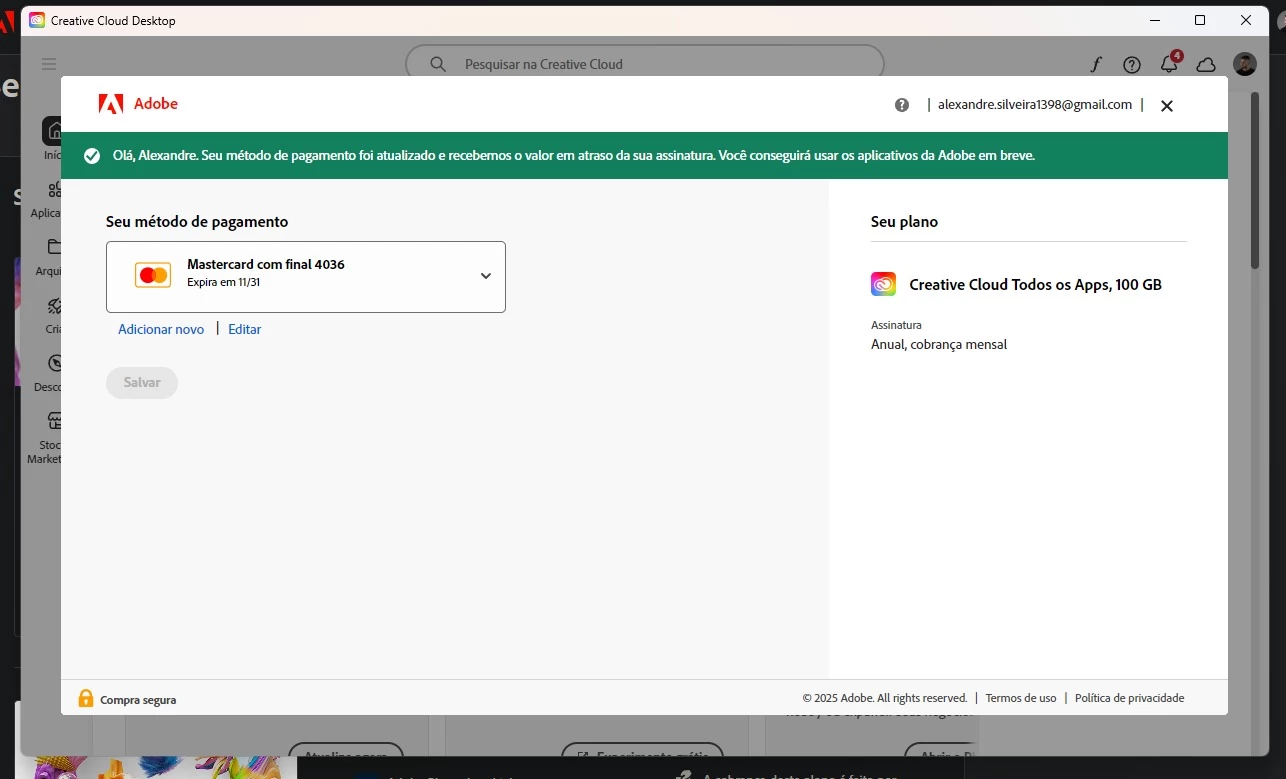Select the Home sidebar icon

(52, 131)
